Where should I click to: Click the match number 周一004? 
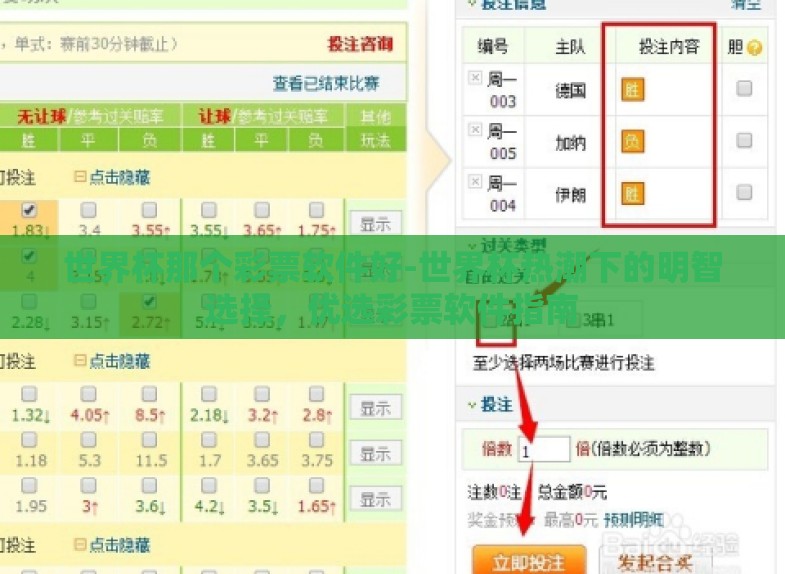pos(502,194)
